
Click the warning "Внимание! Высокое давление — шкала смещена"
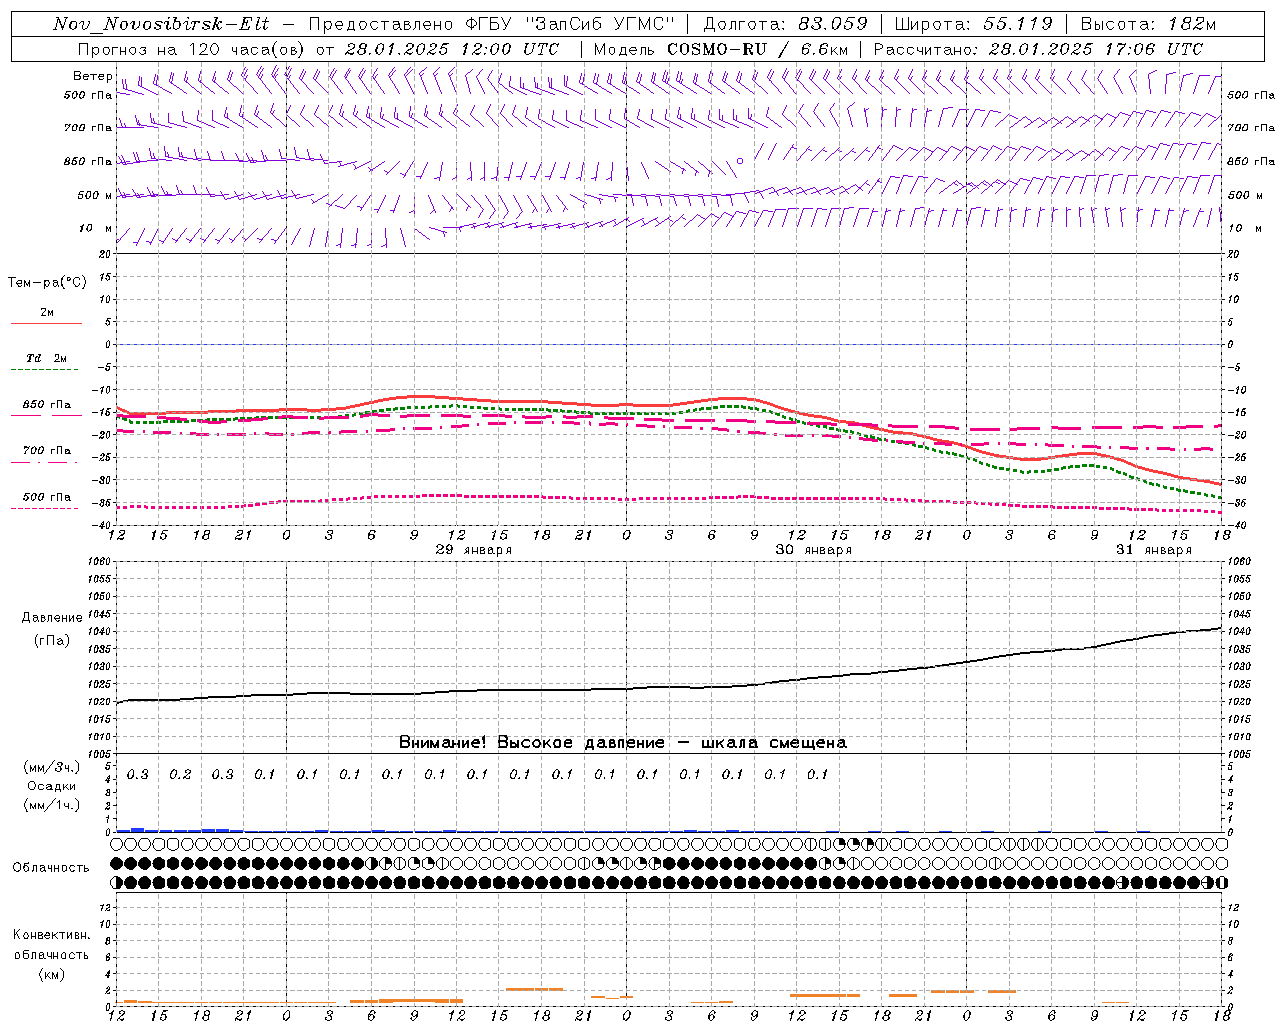coord(622,742)
